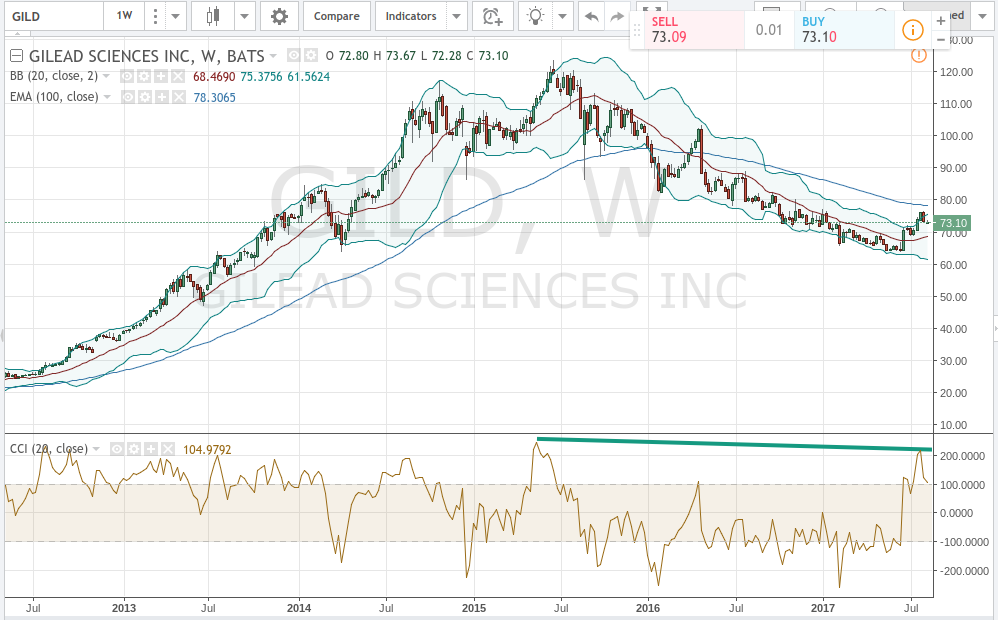Screen dimensions: 998x620
Task: Open the EMA (100, close) dropdown
Action: click(107, 97)
